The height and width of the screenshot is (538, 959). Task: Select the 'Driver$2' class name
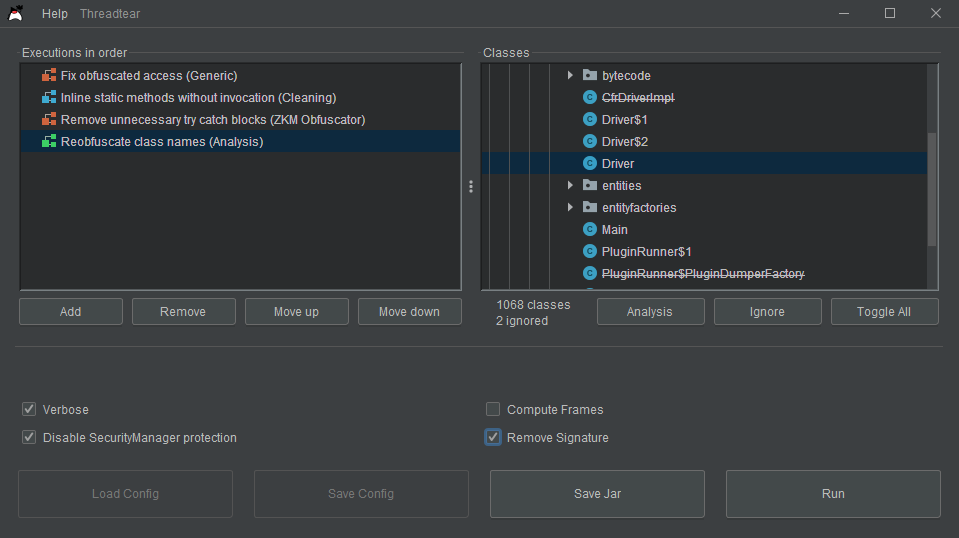pyautogui.click(x=624, y=142)
